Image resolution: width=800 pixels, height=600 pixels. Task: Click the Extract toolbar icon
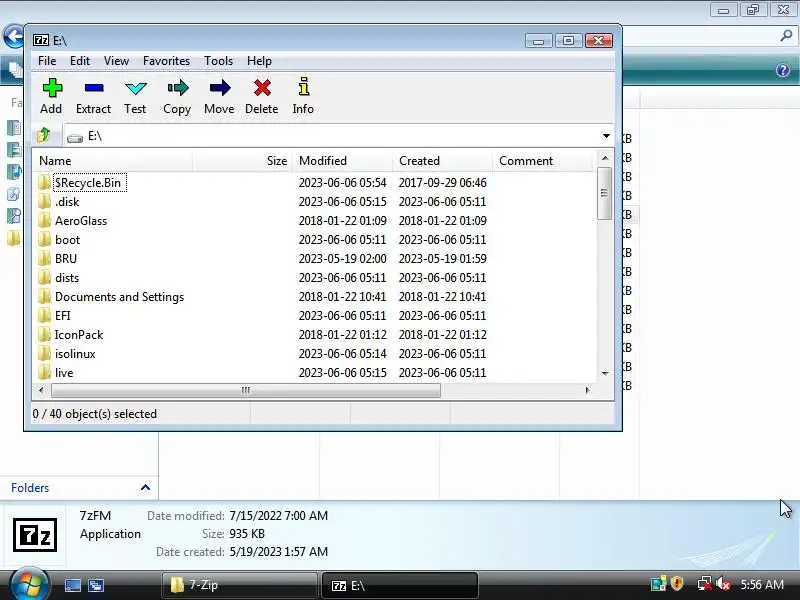[94, 88]
